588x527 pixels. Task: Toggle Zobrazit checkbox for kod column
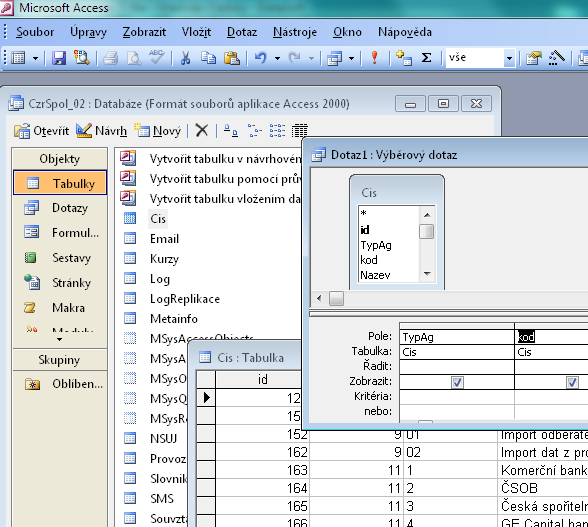tap(572, 382)
